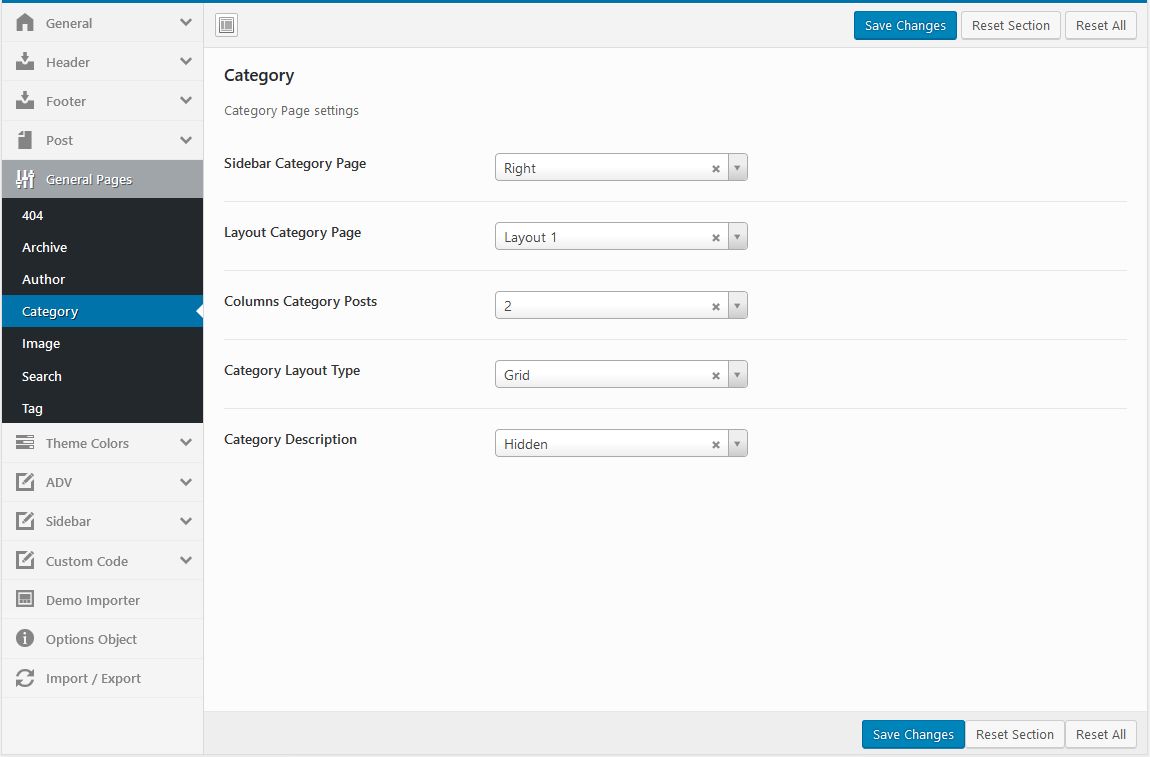Click the top Save Changes button

pos(905,26)
